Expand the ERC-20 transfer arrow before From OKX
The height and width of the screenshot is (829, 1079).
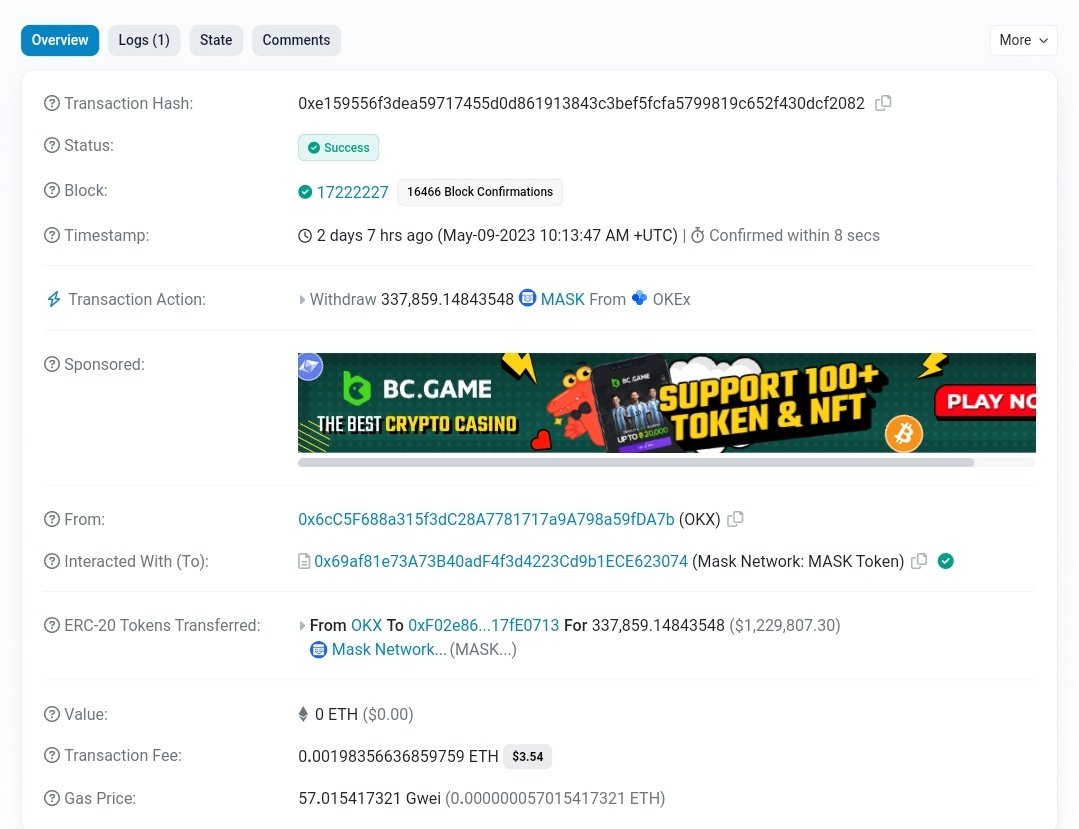pyautogui.click(x=301, y=625)
